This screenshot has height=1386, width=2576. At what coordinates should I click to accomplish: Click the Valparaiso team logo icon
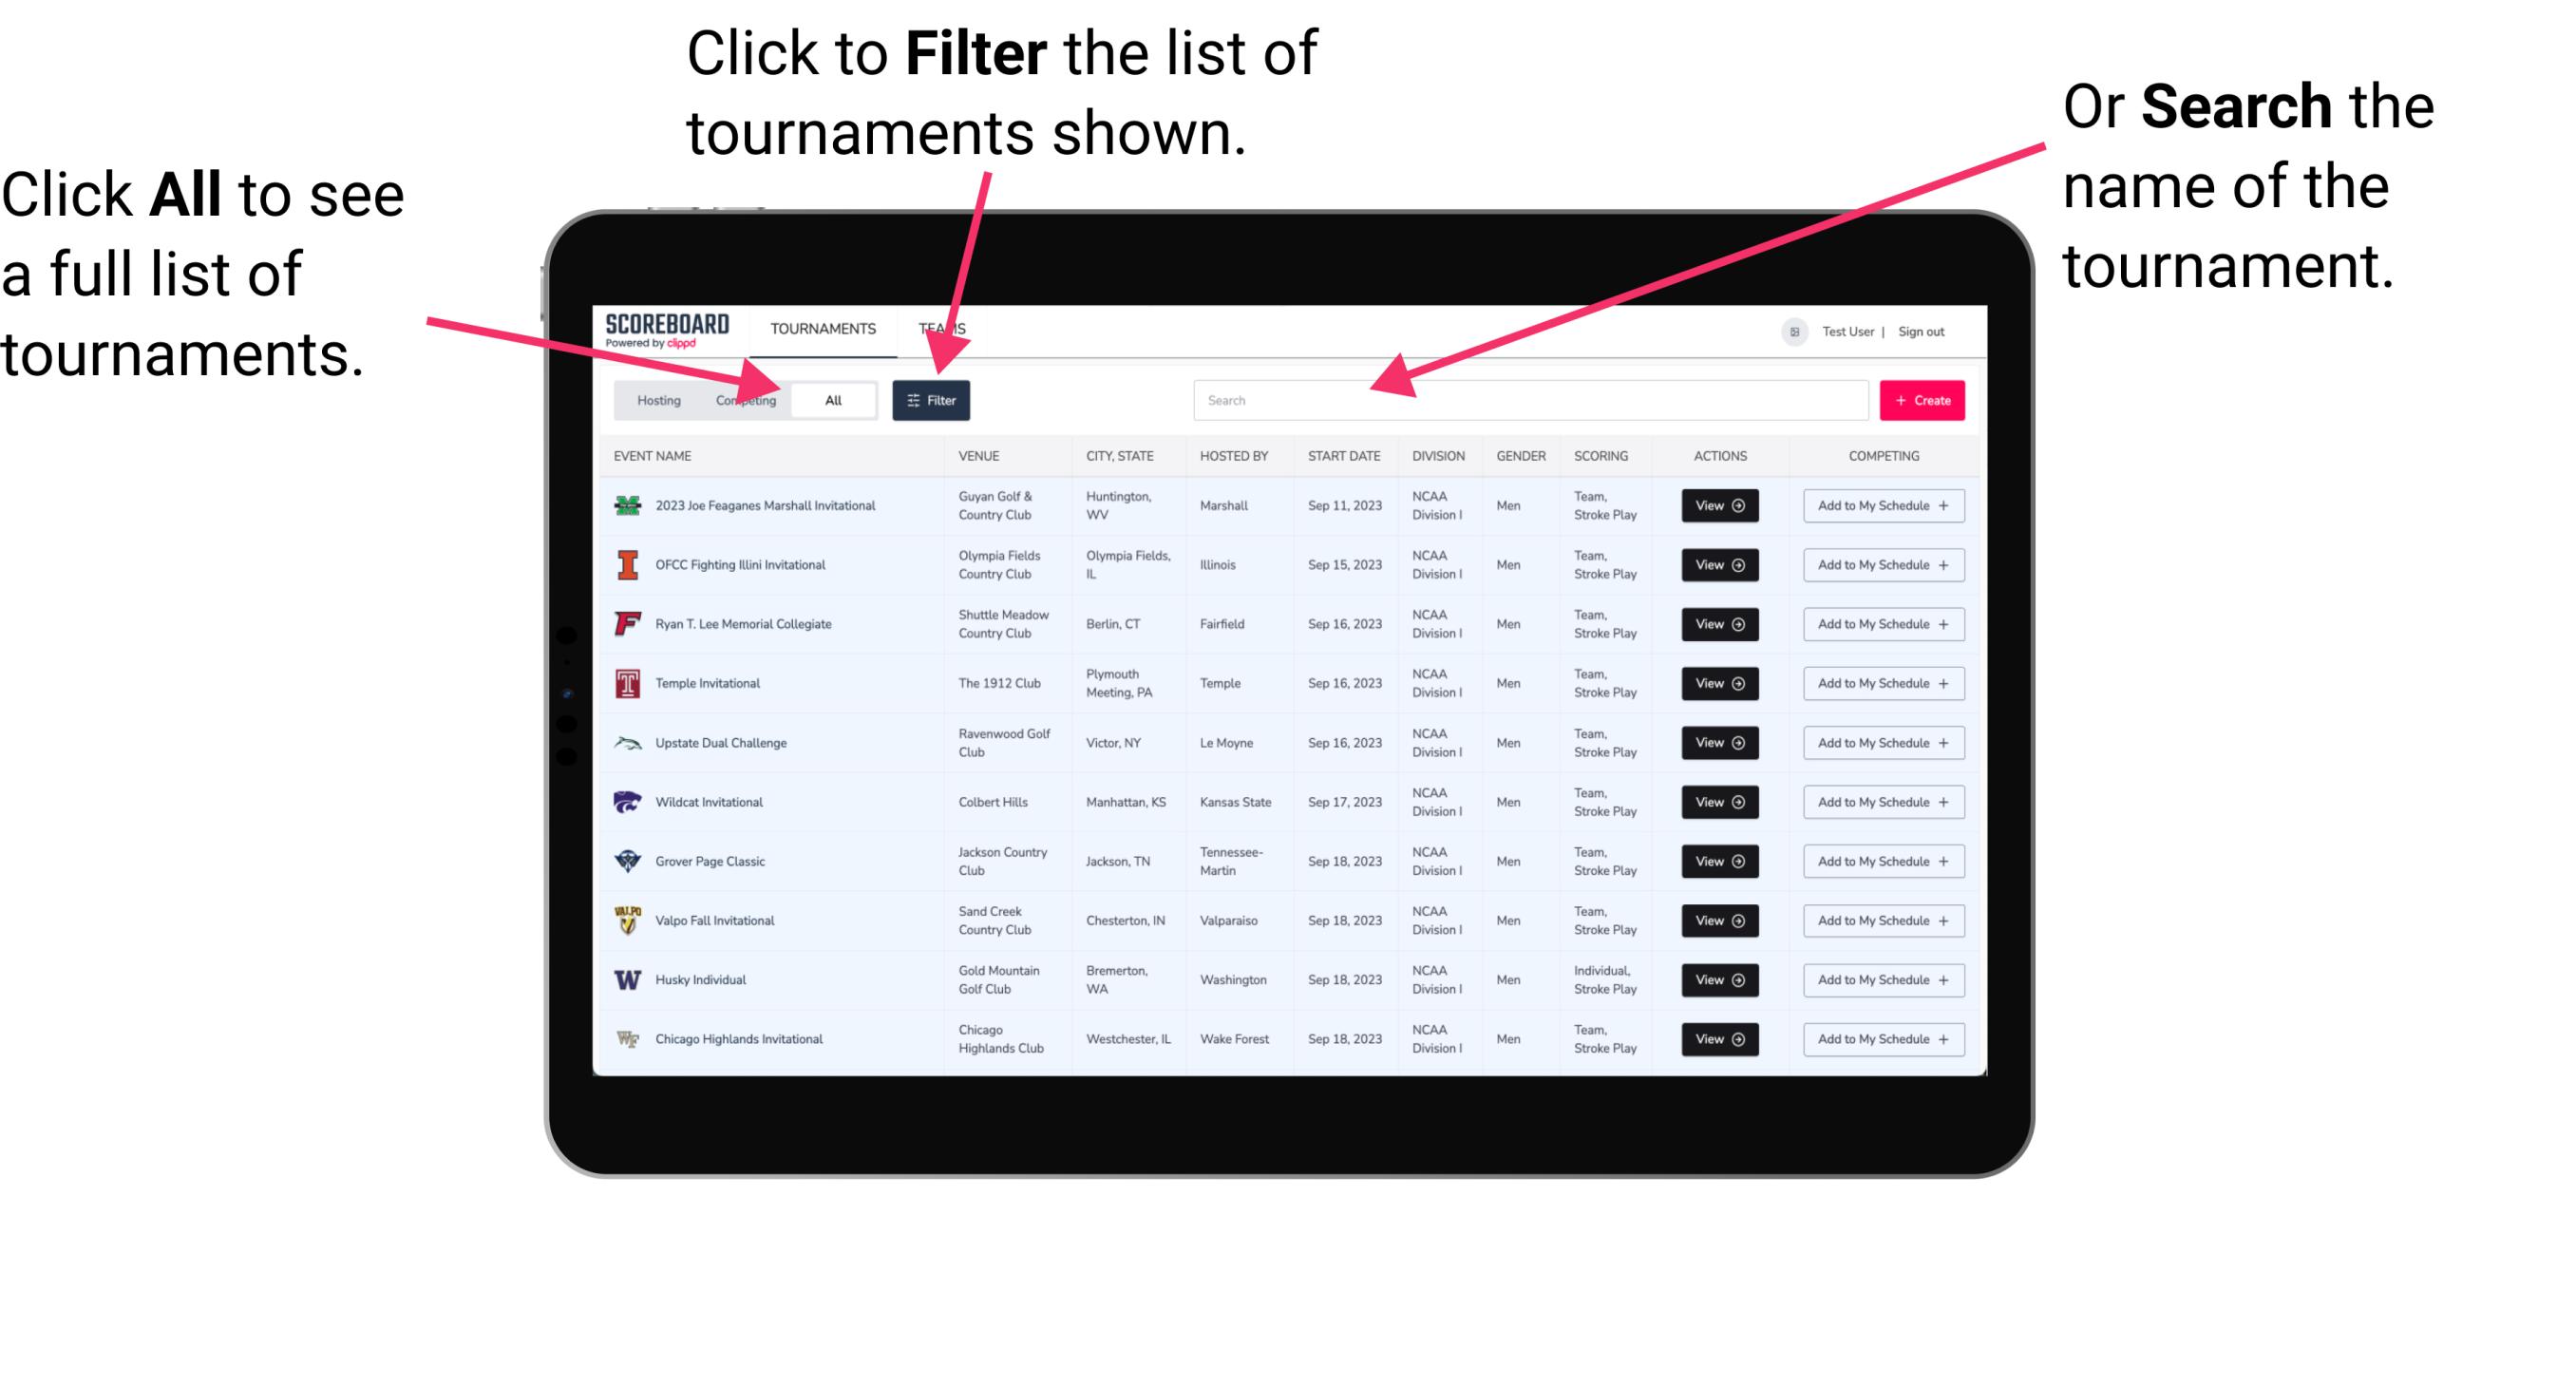pyautogui.click(x=626, y=920)
